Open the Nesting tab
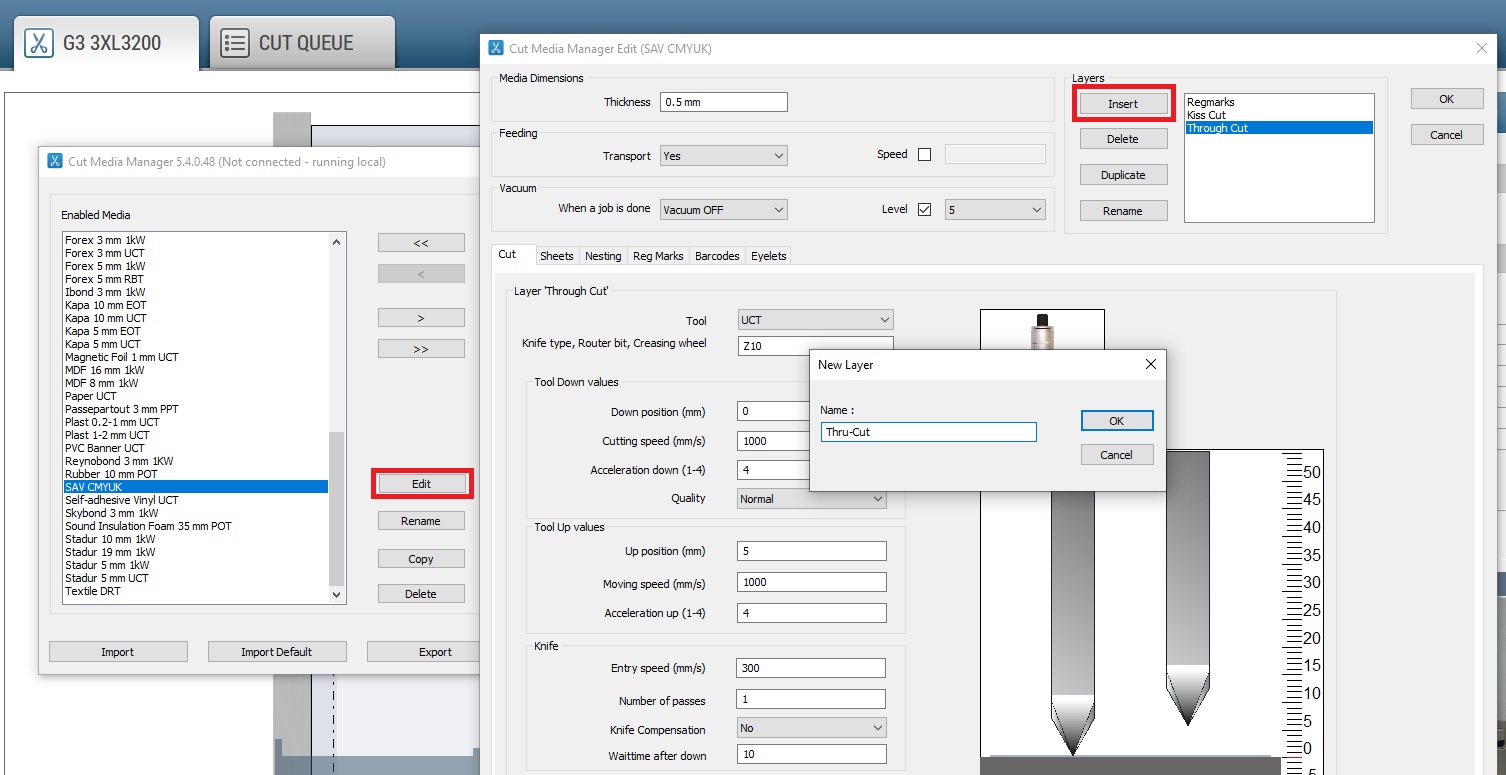This screenshot has width=1506, height=775. pos(603,256)
